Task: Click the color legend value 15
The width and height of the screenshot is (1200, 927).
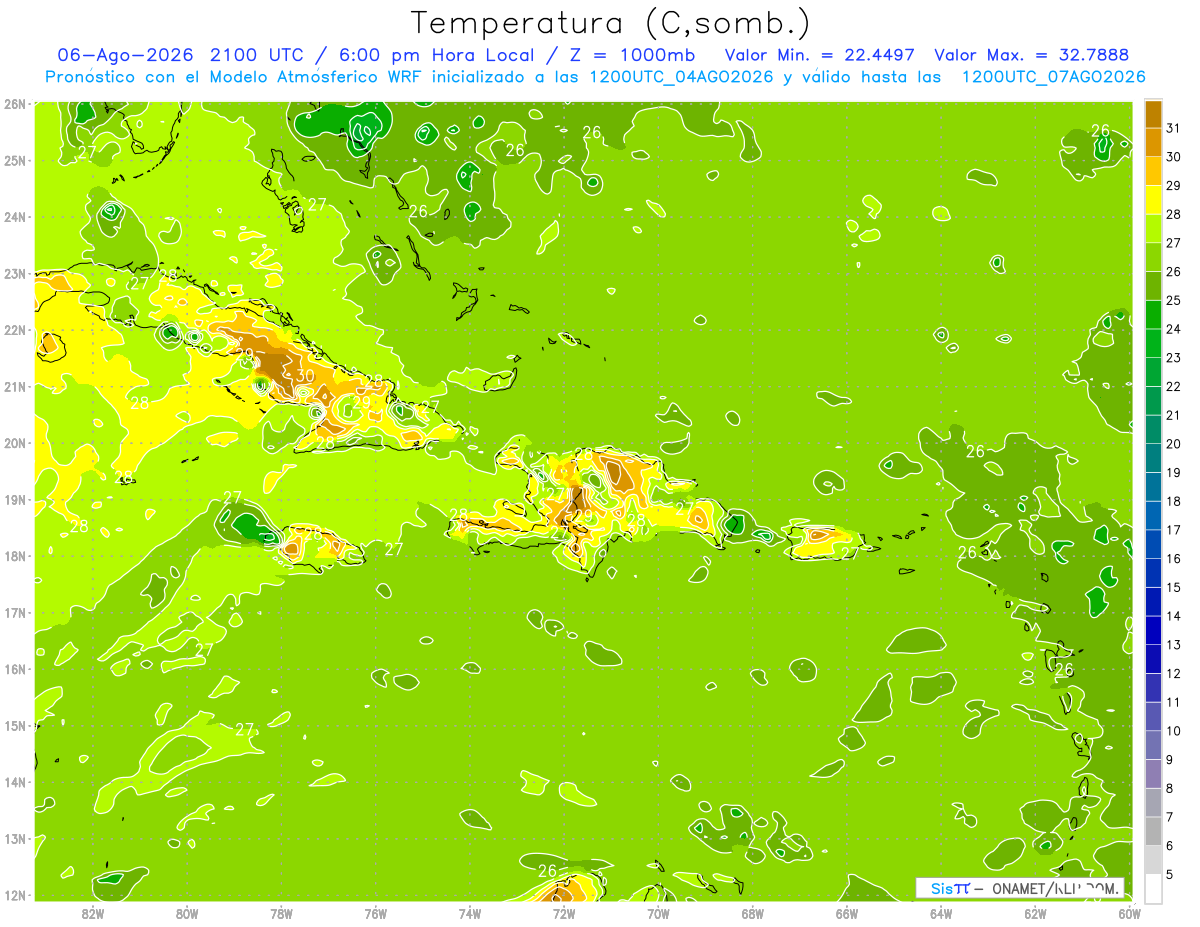Action: (x=1174, y=587)
